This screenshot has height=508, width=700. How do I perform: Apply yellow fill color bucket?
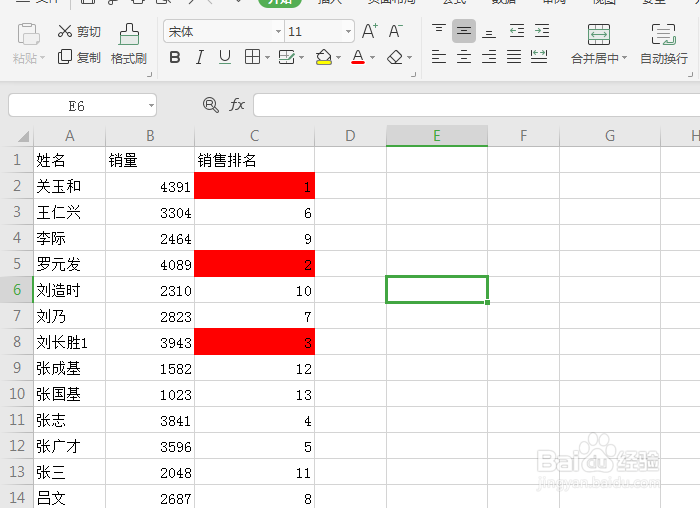pyautogui.click(x=324, y=57)
